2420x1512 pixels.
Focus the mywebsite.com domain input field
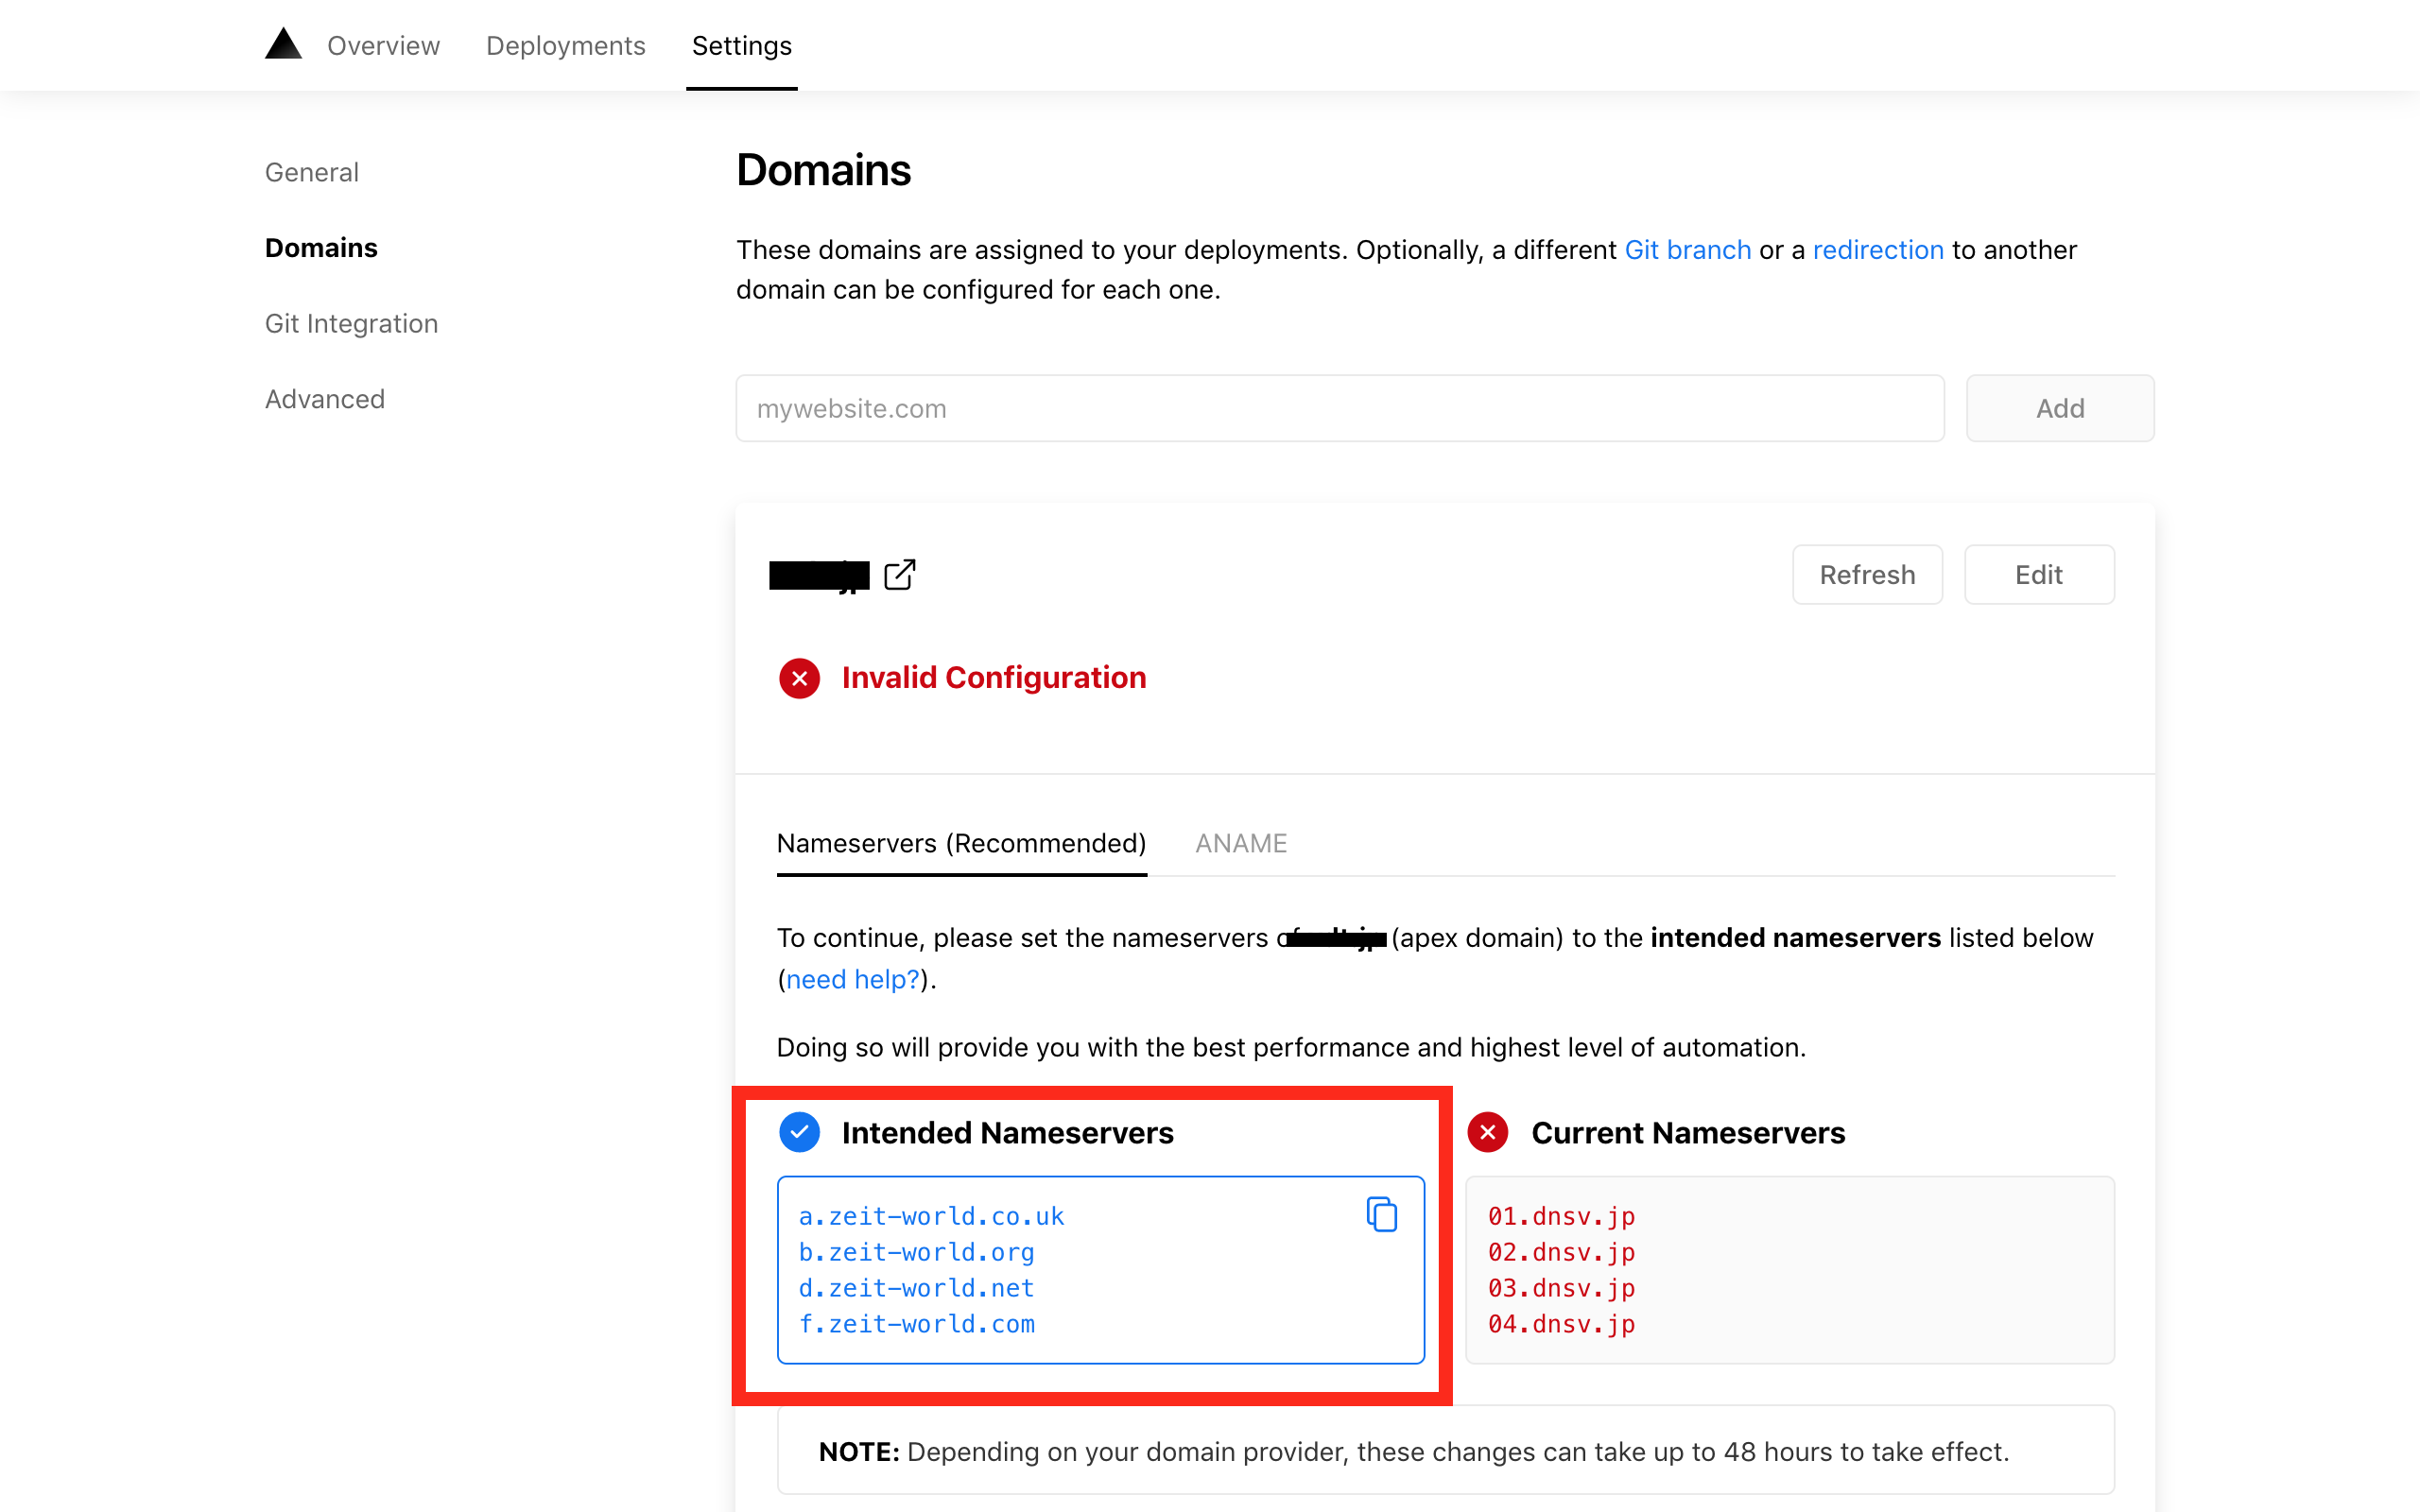pos(1339,408)
